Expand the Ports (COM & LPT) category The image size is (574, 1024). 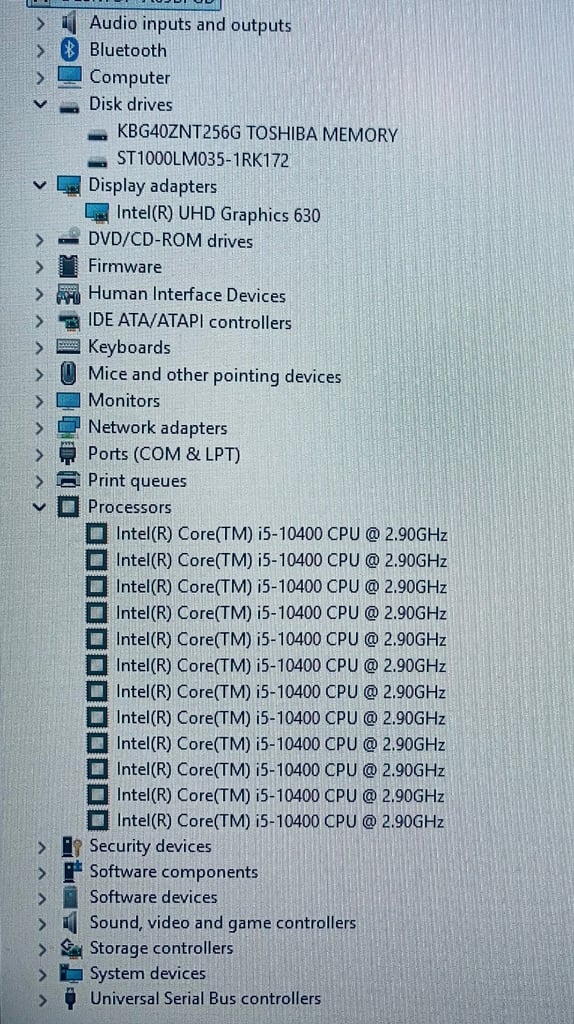(x=40, y=453)
